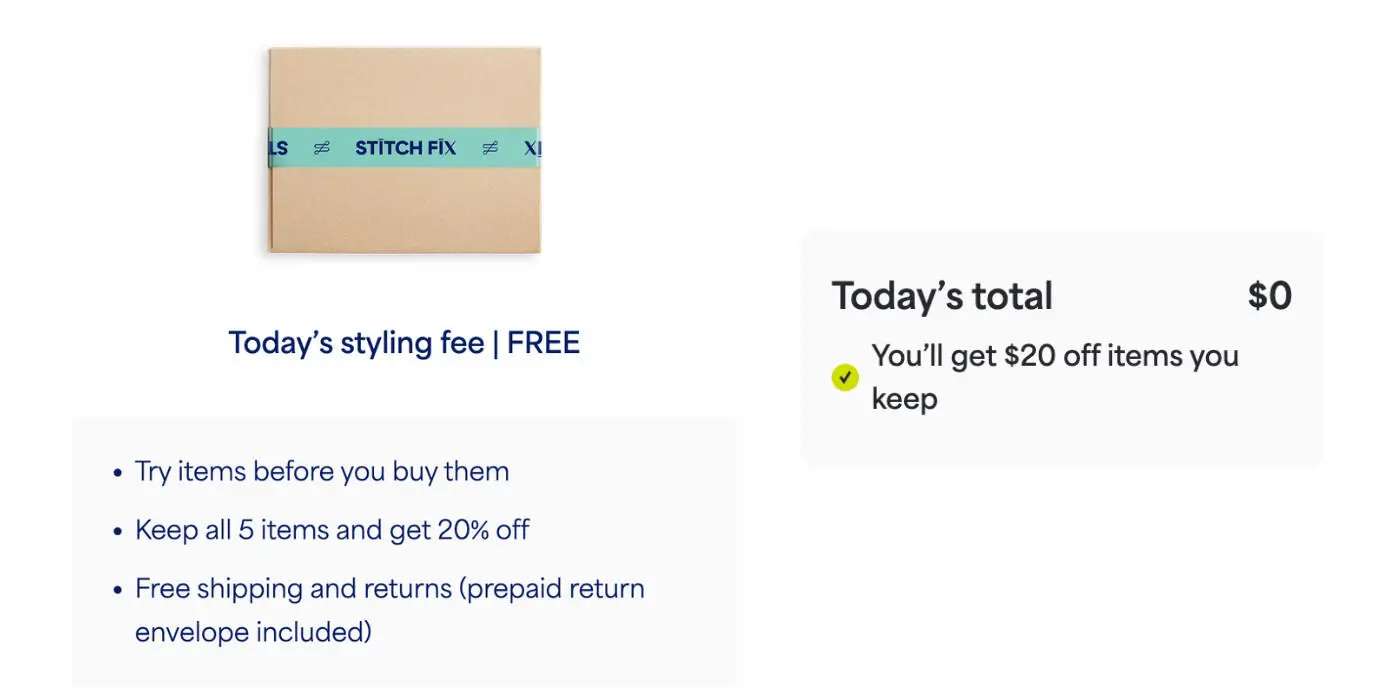Image resolution: width=1400 pixels, height=700 pixels.
Task: Select the word FREE in the styling fee line
Action: [x=543, y=343]
